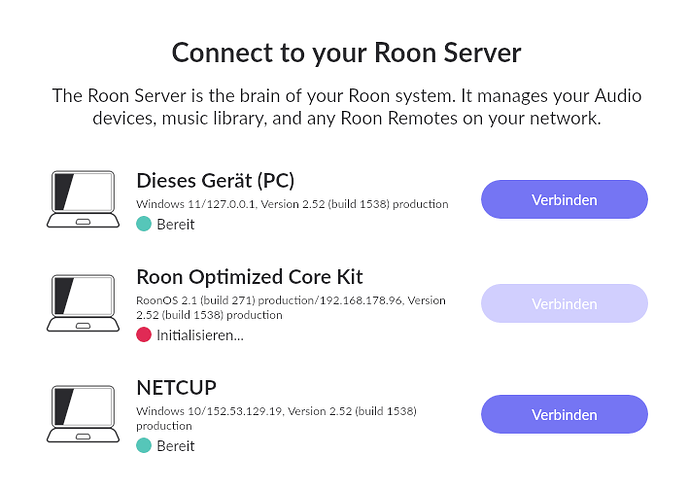Viewport: 690px width, 490px height.
Task: Click red Initialisieren status dot
Action: [x=144, y=335]
